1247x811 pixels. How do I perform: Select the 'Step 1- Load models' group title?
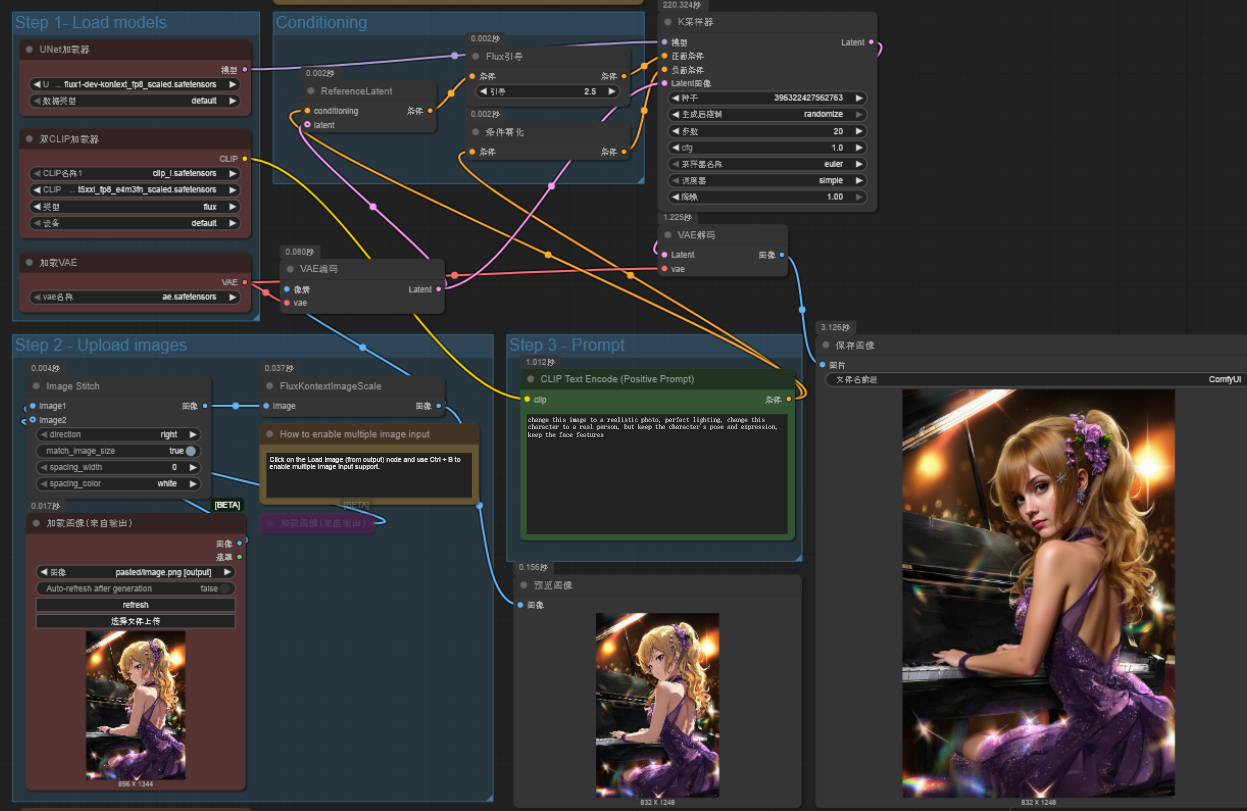coord(91,22)
